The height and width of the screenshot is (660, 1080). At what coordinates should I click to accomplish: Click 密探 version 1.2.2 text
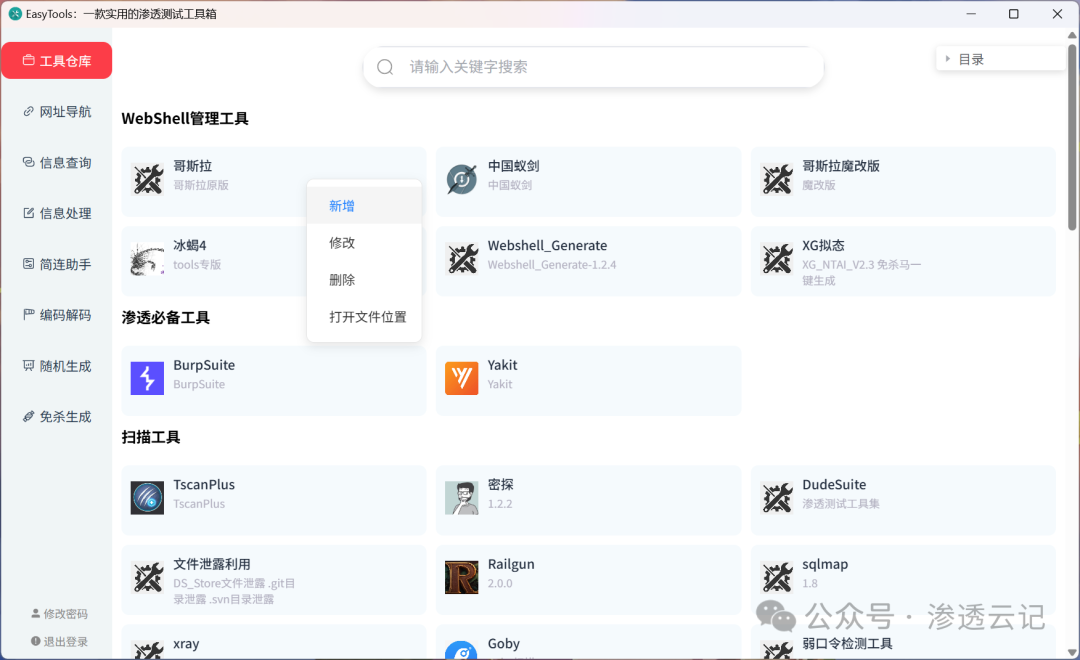pyautogui.click(x=500, y=504)
